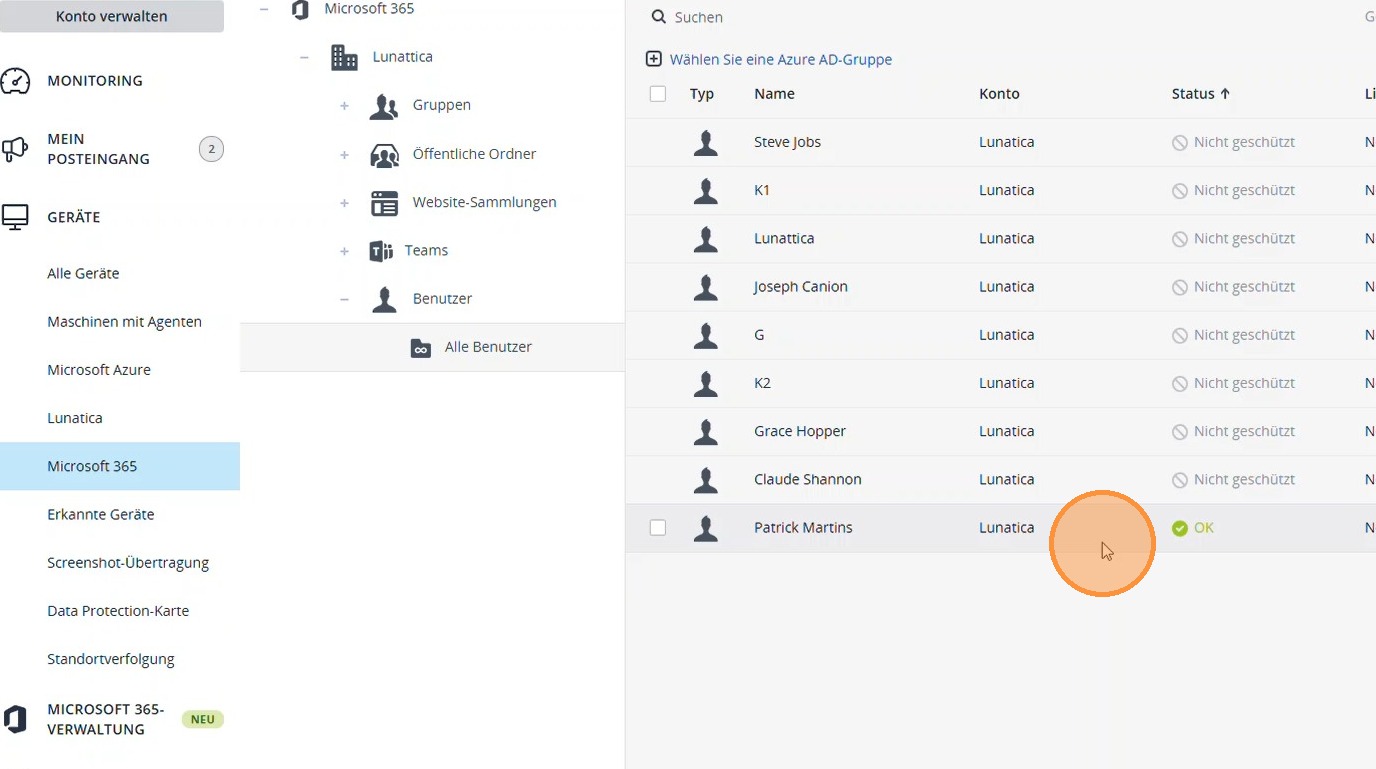Sort by the Name column header
The image size is (1376, 769).
(774, 93)
